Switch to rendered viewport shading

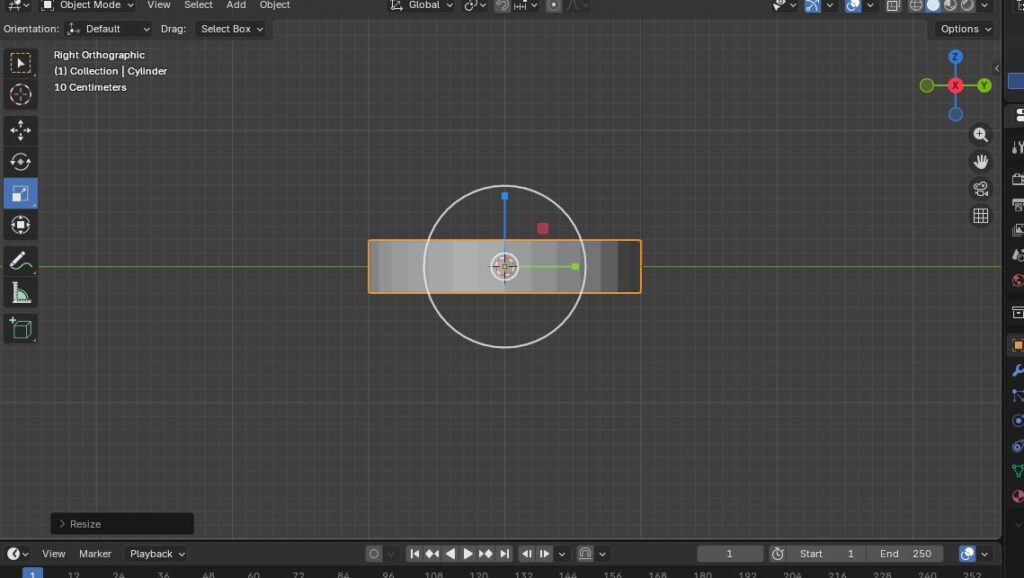click(x=967, y=5)
